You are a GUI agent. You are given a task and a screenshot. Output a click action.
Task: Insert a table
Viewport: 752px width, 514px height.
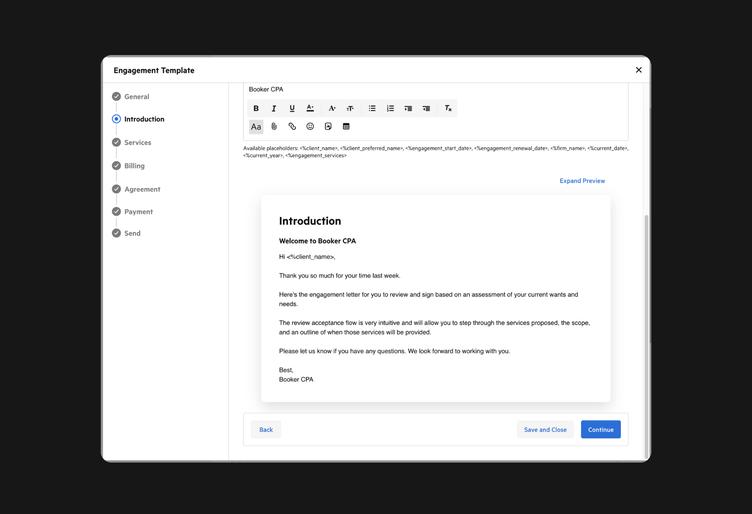coord(346,127)
